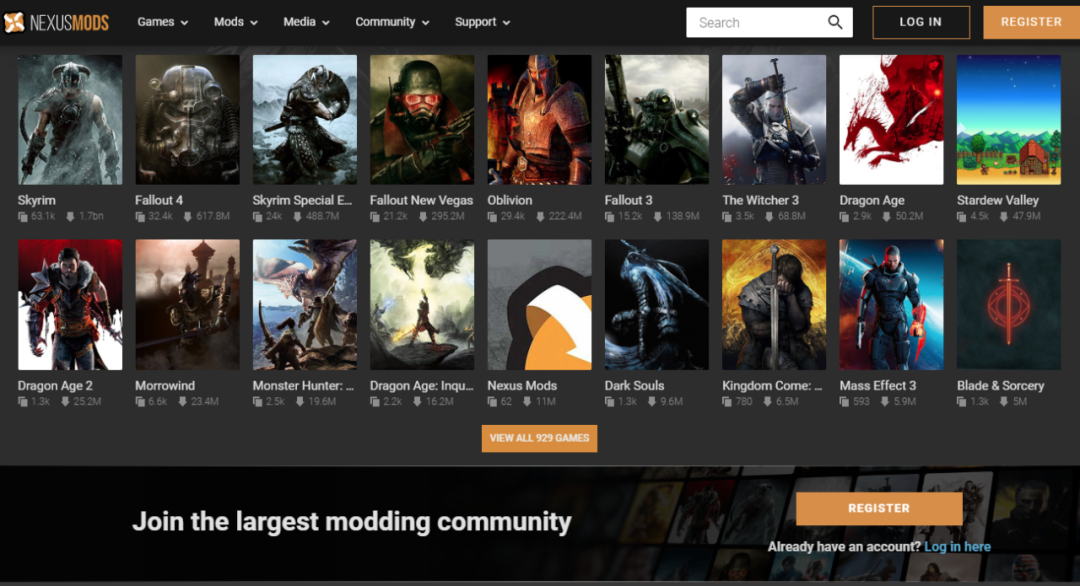
Task: Open Fallout New Vegas cover art
Action: point(422,120)
